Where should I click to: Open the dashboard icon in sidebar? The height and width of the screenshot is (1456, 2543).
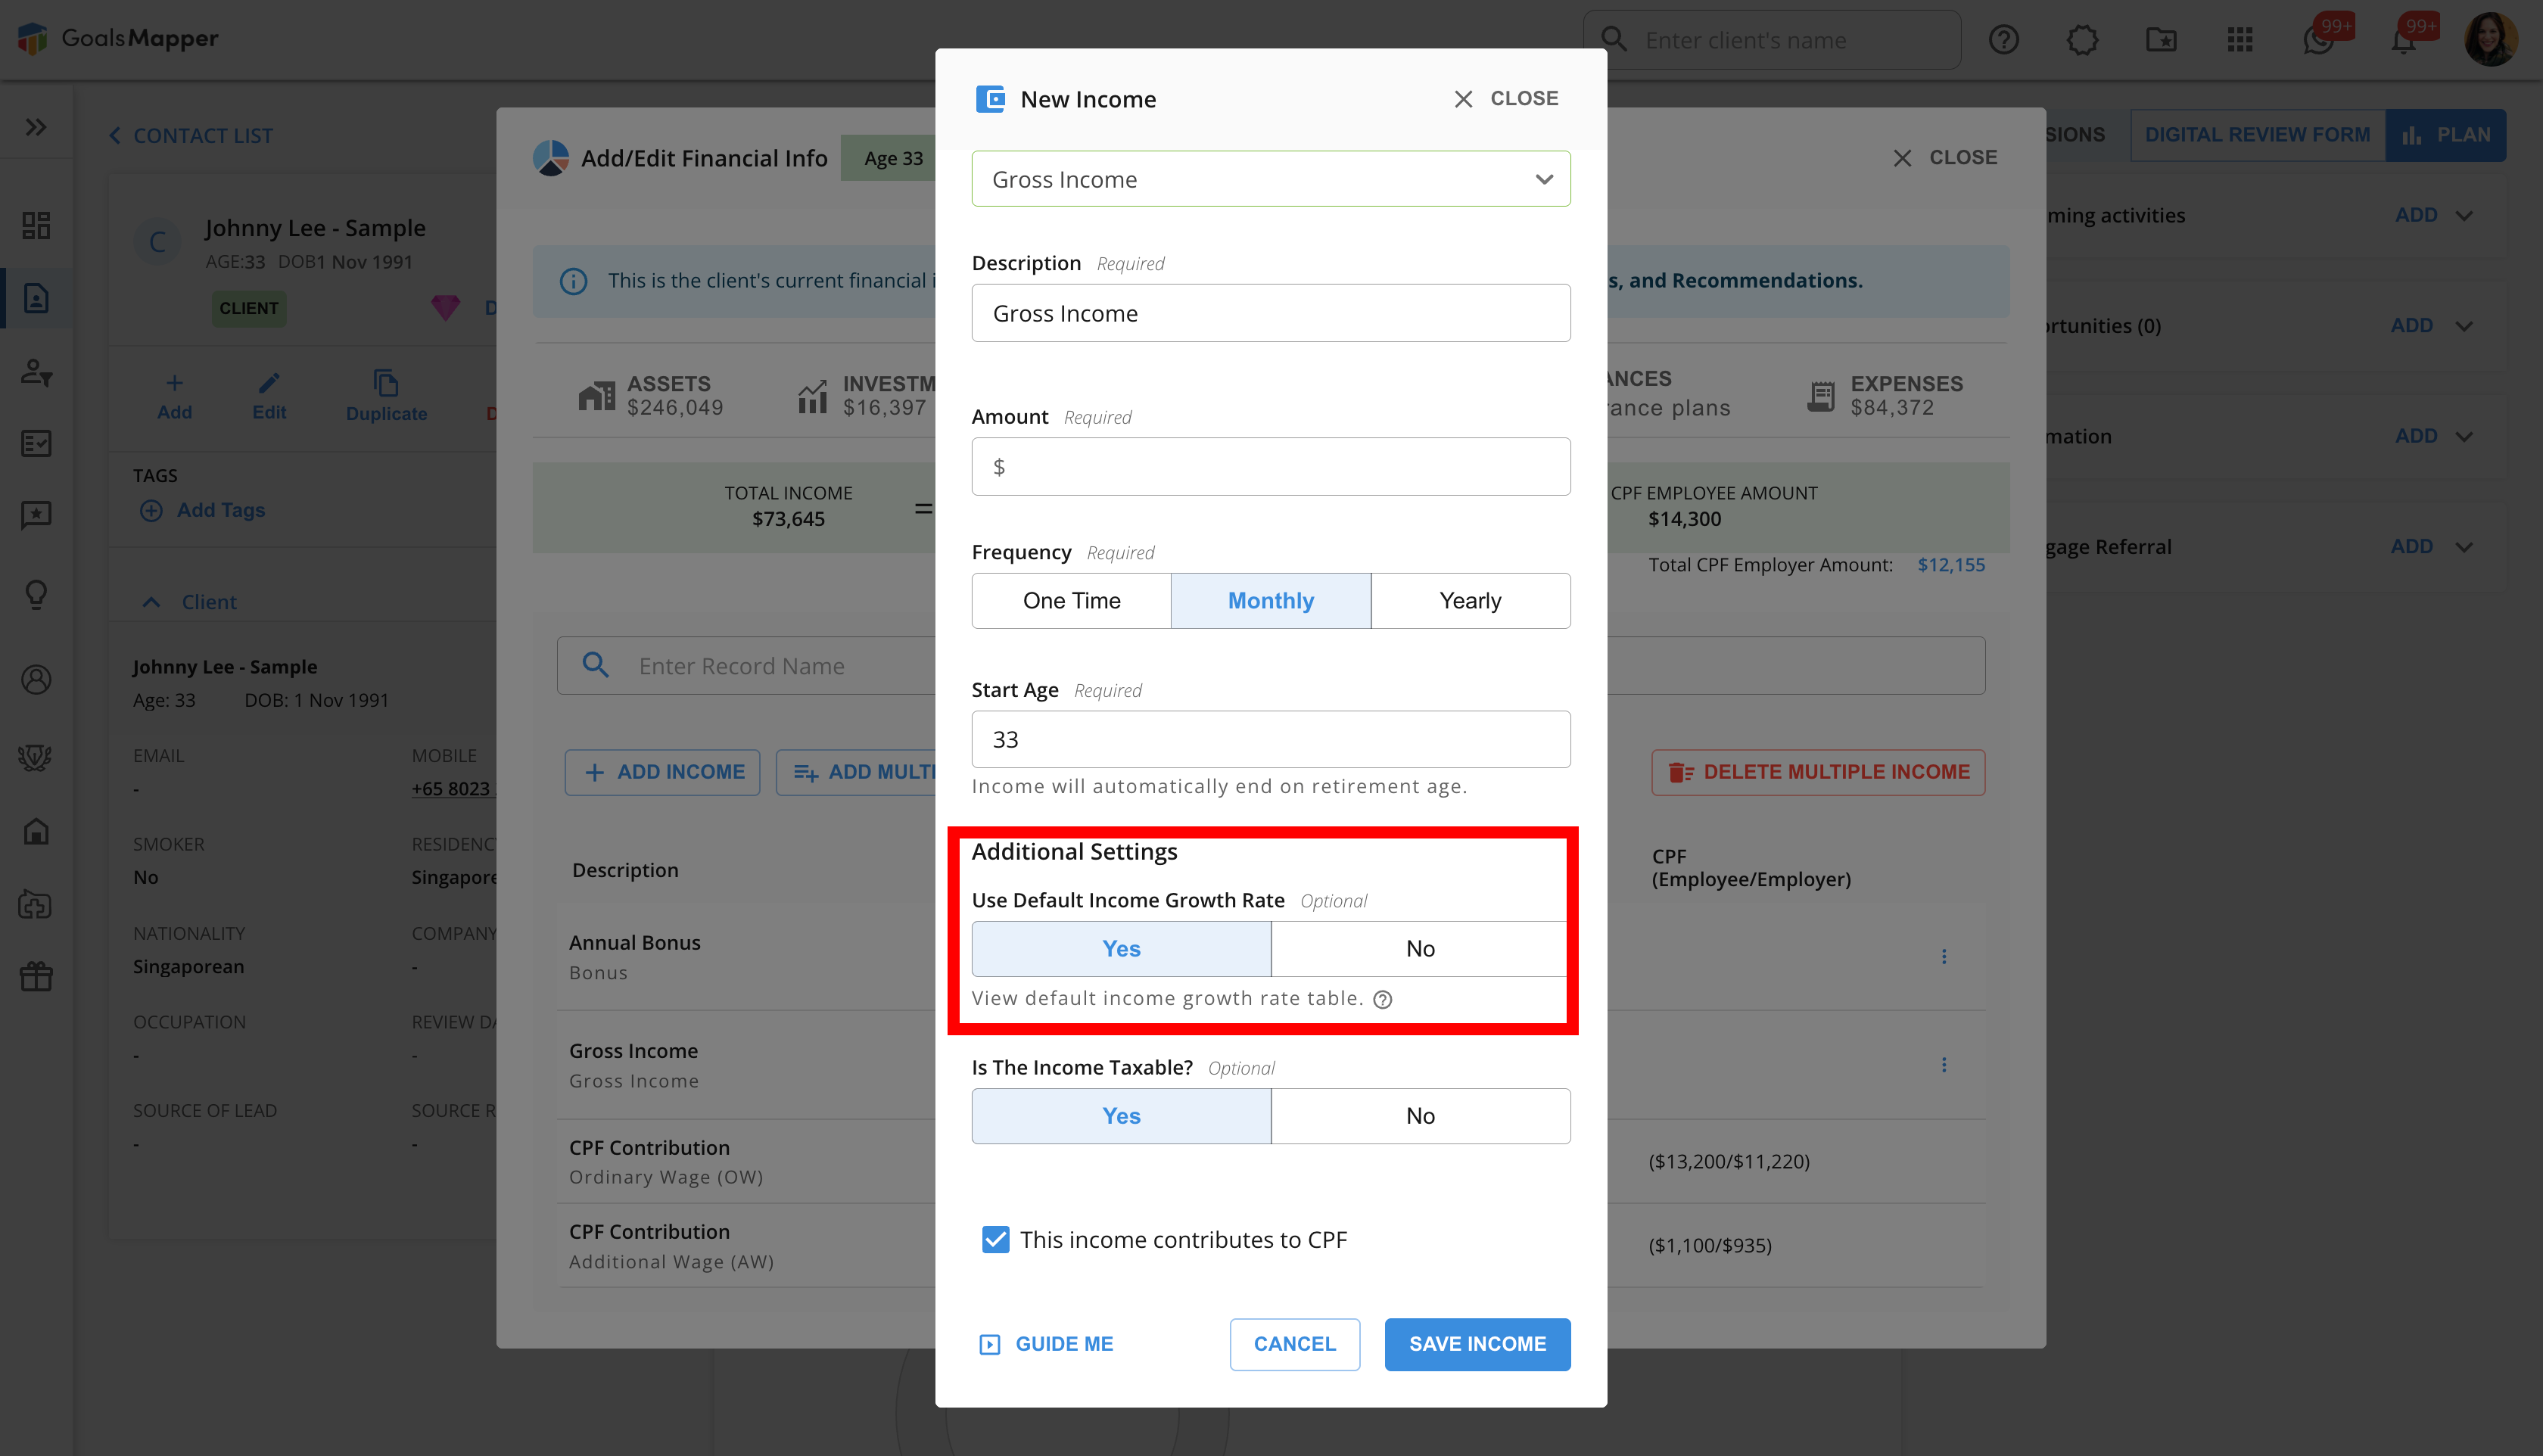point(36,225)
